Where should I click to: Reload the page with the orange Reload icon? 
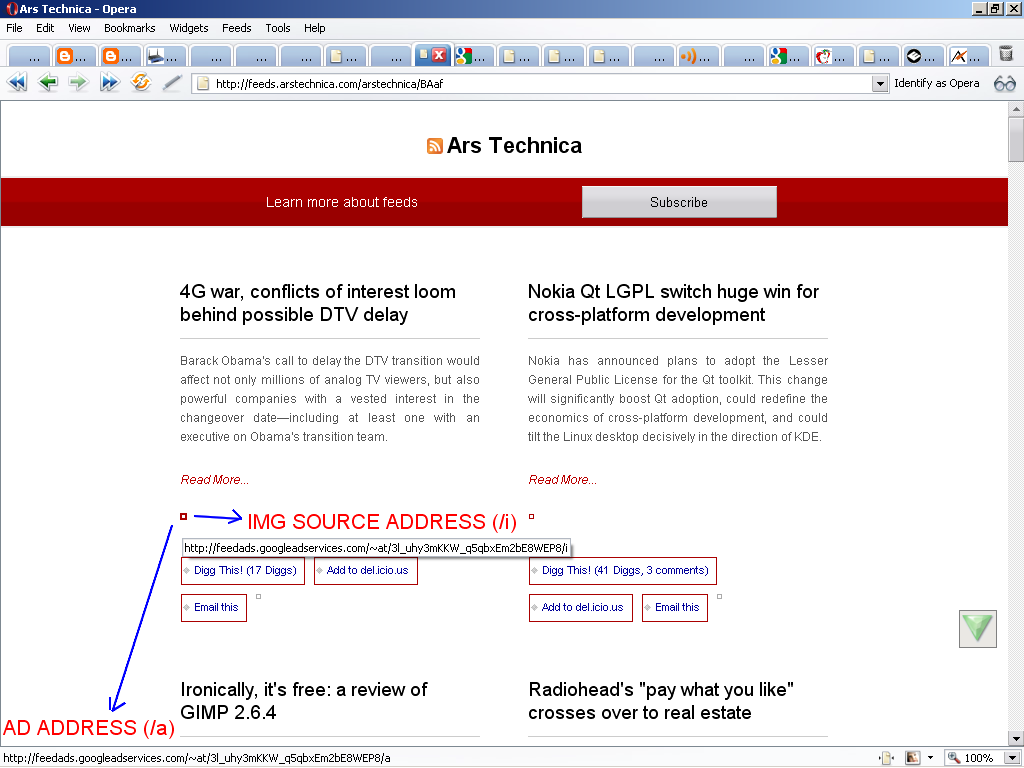tap(140, 83)
